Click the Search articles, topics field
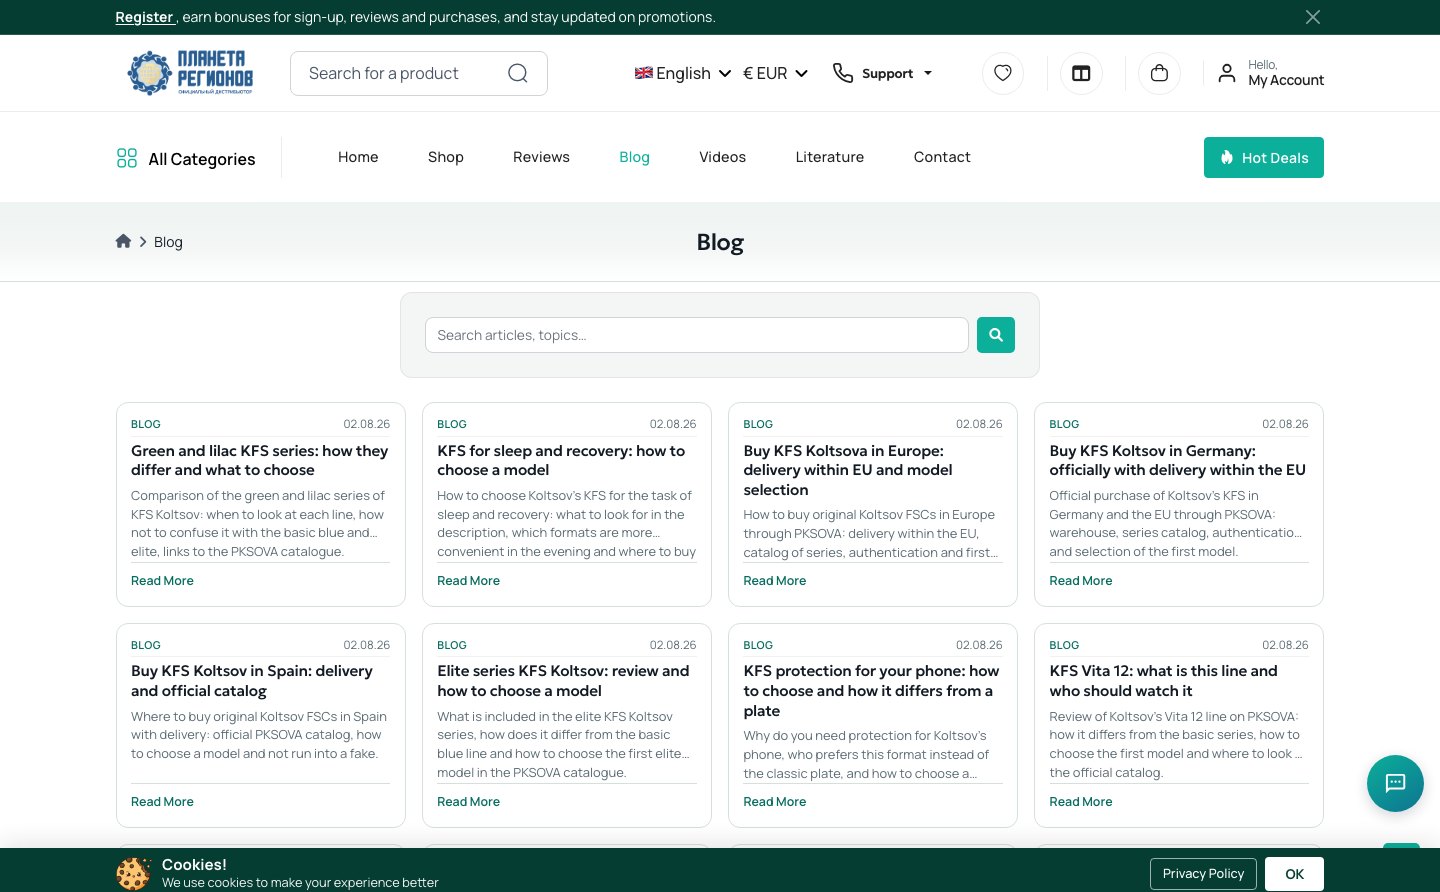Image resolution: width=1440 pixels, height=892 pixels. tap(697, 335)
